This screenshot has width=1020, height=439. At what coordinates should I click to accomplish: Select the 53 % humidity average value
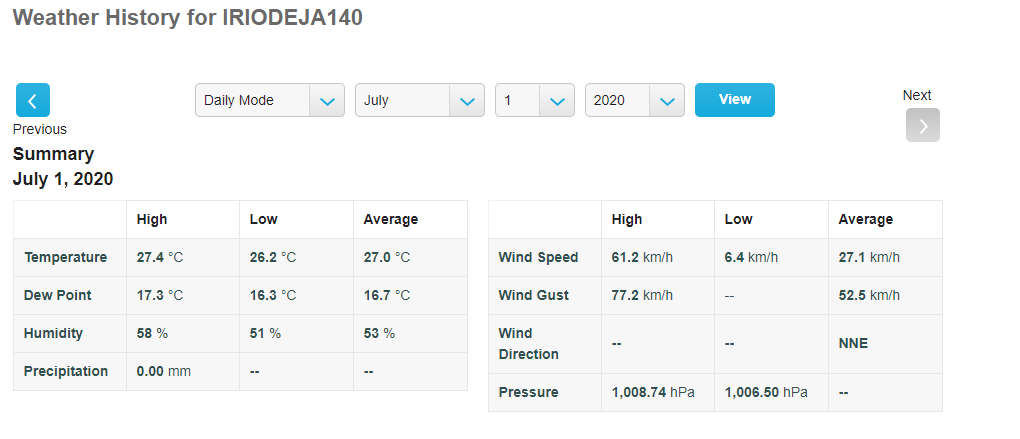click(379, 333)
